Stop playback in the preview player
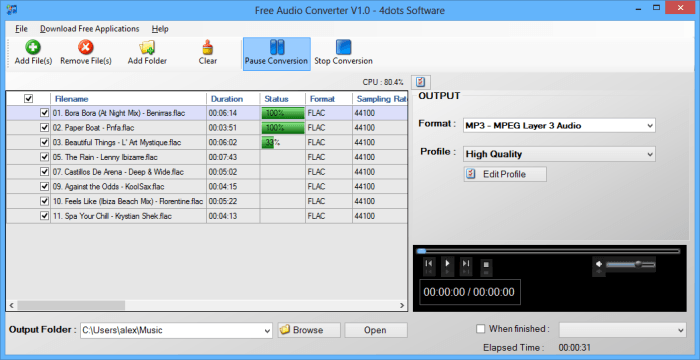The image size is (700, 360). coord(486,265)
